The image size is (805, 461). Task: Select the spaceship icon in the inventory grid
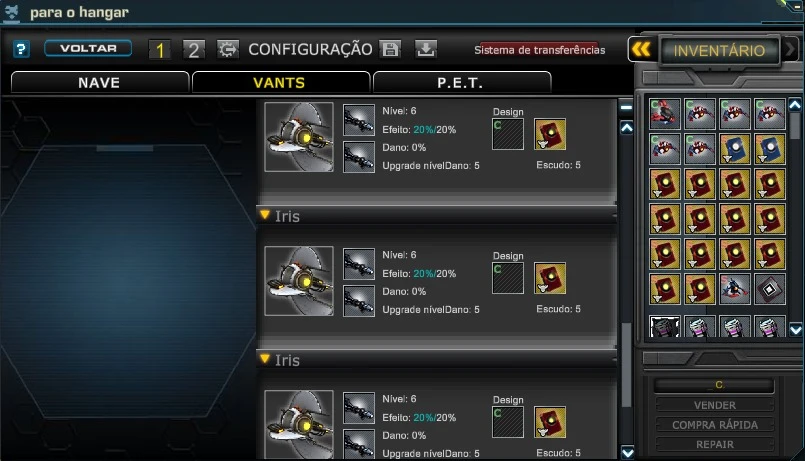tap(735, 289)
